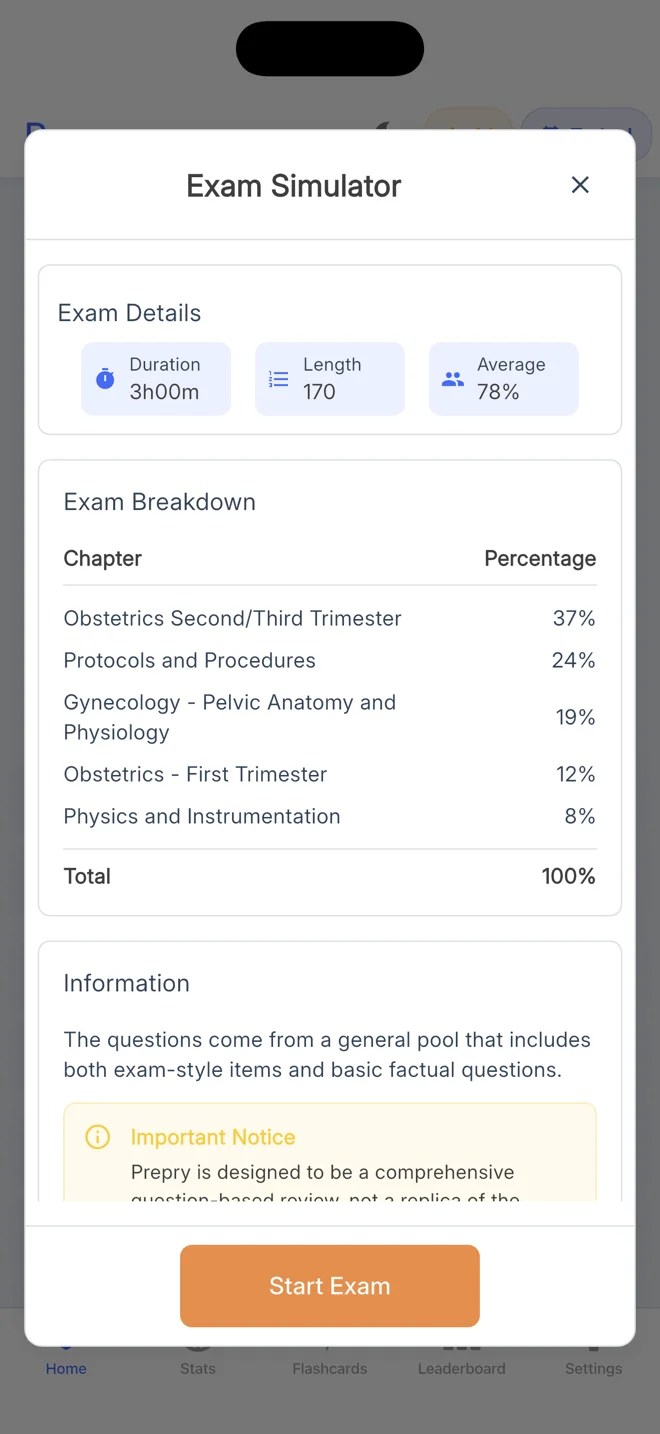Image resolution: width=660 pixels, height=1434 pixels.
Task: Click the Exam Details heading
Action: [x=129, y=312]
